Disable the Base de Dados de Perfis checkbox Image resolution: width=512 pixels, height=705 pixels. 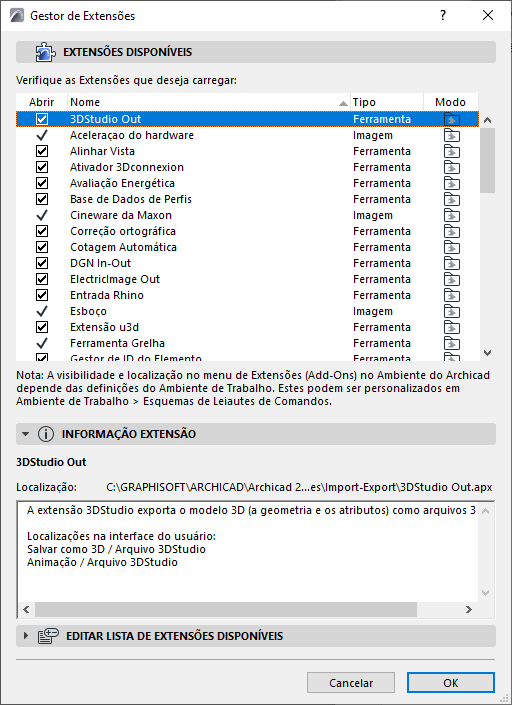pyautogui.click(x=42, y=199)
